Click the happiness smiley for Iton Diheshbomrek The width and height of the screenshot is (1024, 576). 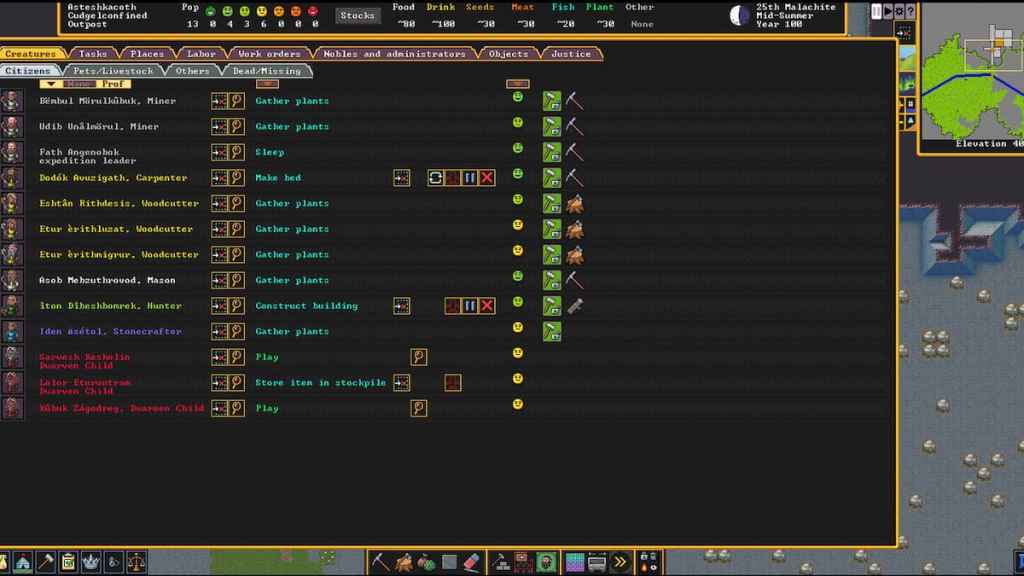point(518,305)
